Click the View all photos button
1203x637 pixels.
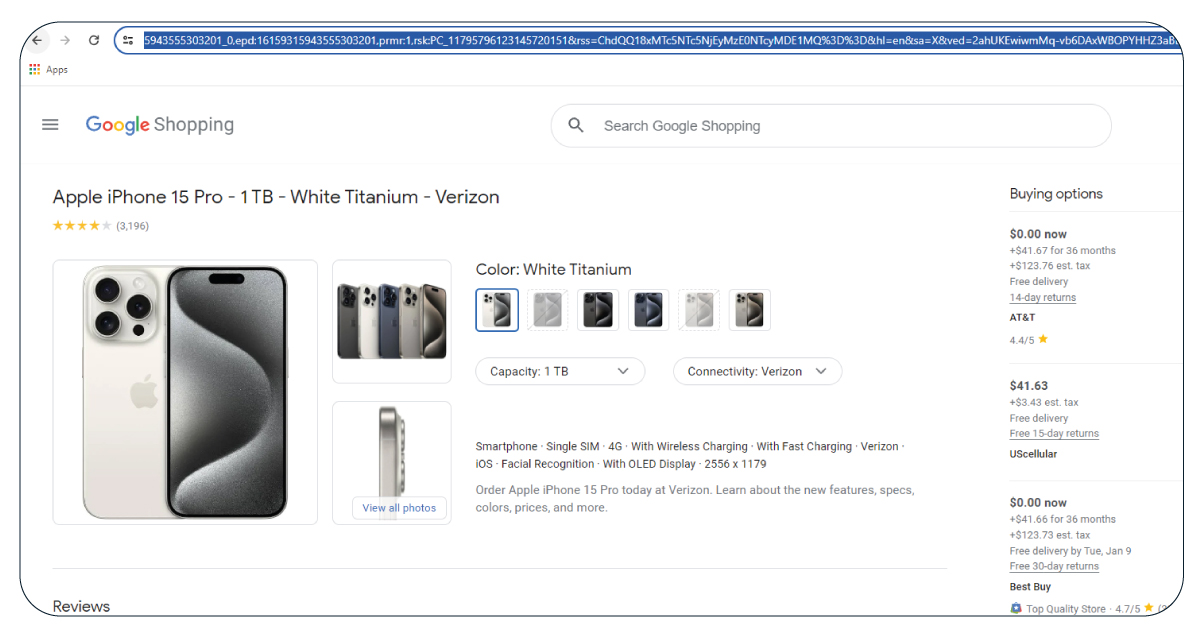[399, 508]
